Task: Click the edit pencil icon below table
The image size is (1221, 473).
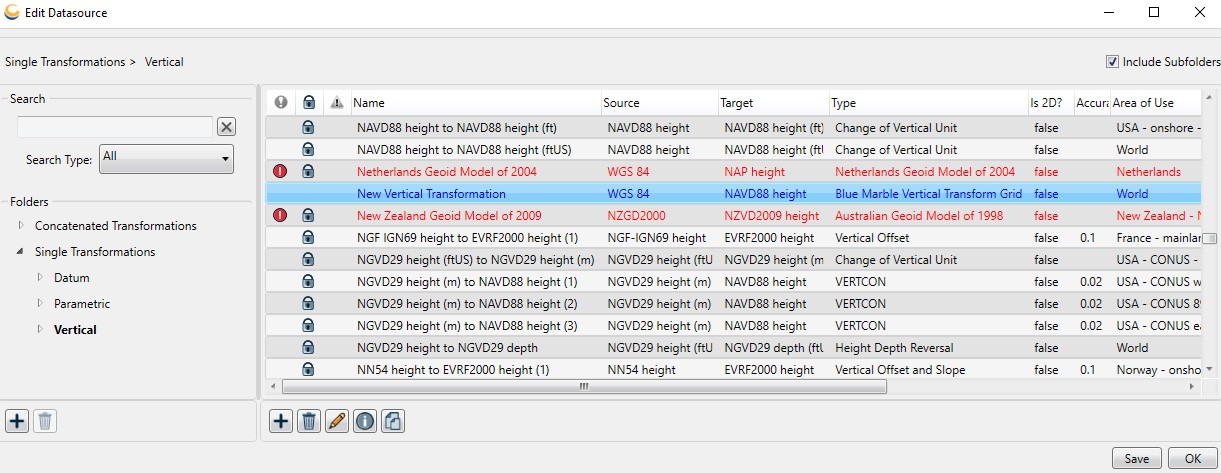Action: point(337,421)
